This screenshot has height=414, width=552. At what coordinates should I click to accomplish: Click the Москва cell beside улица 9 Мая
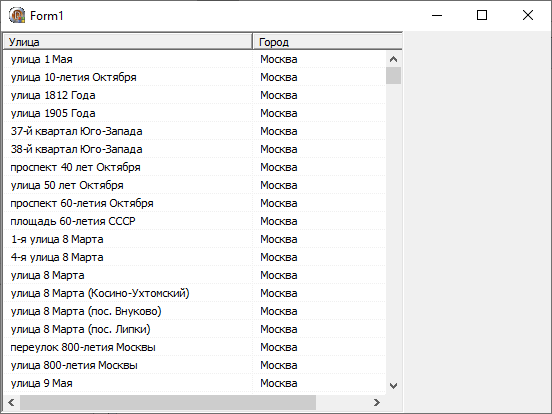pos(279,383)
